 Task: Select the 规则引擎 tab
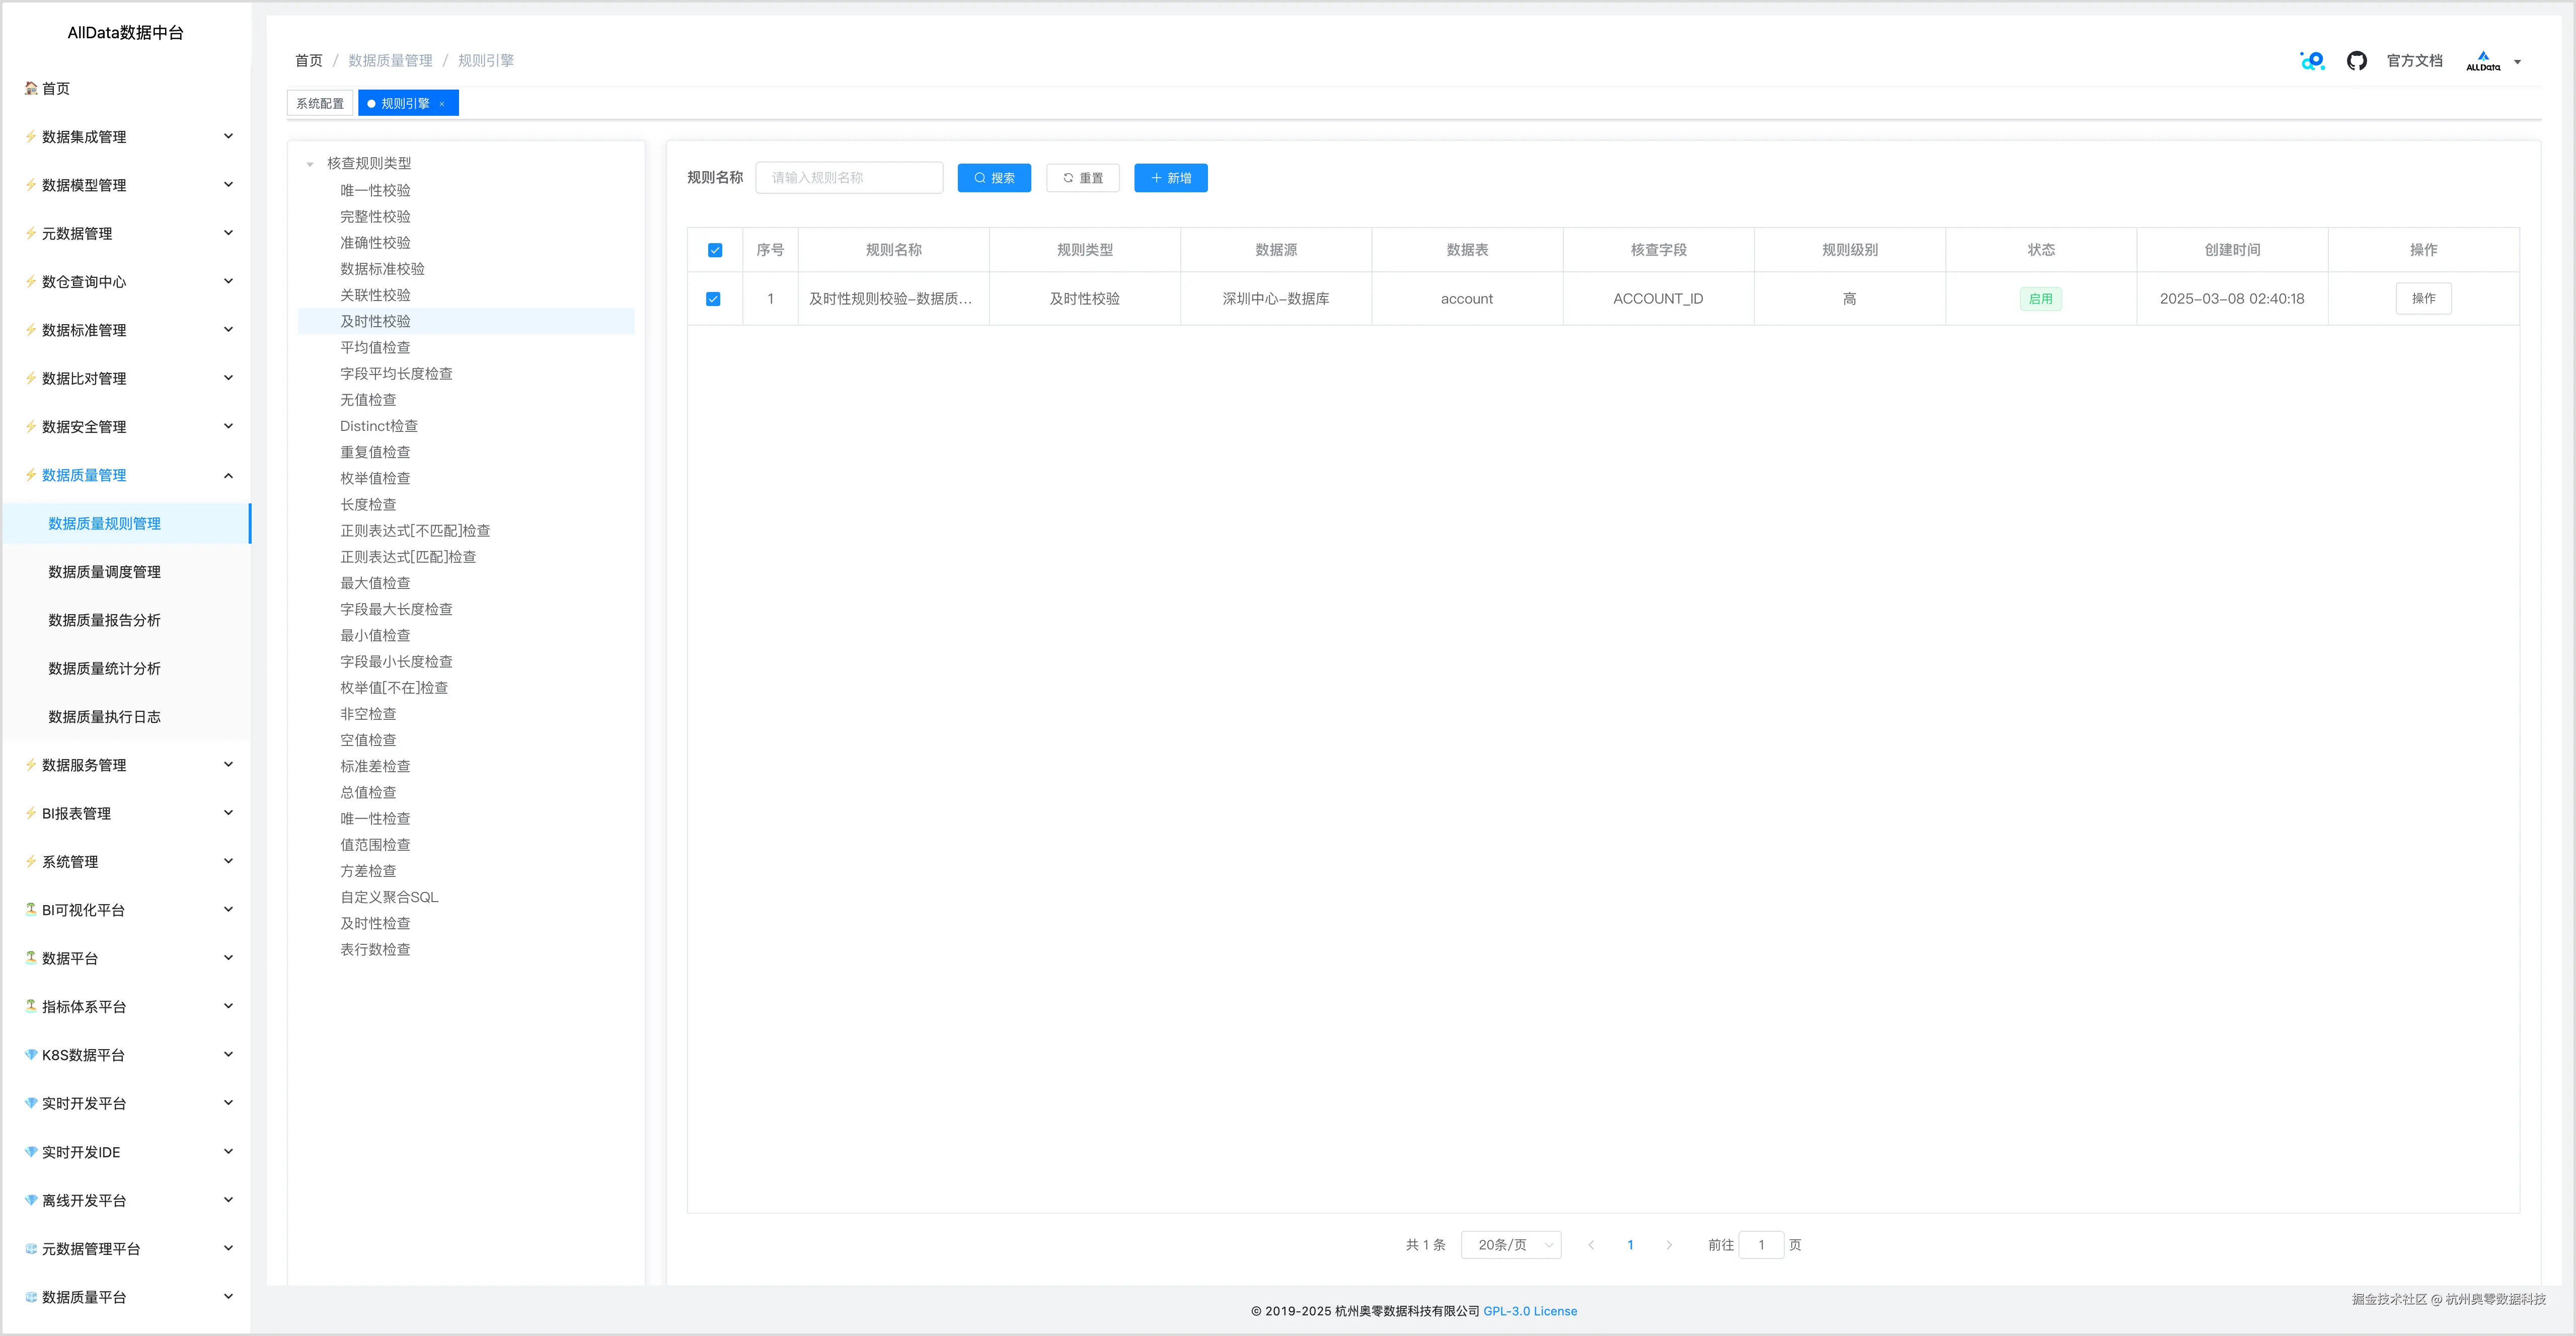point(408,103)
